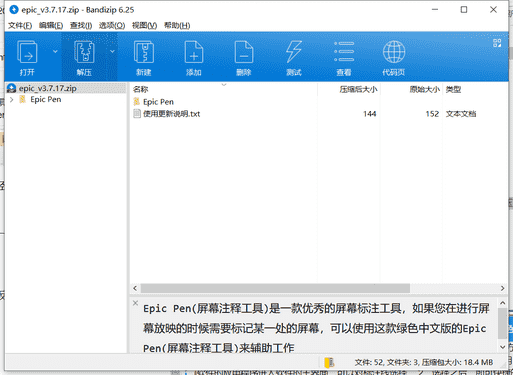Viewport: 513px width, 375px height.
Task: Click the Open (打开) toolbar icon
Action: click(x=27, y=52)
